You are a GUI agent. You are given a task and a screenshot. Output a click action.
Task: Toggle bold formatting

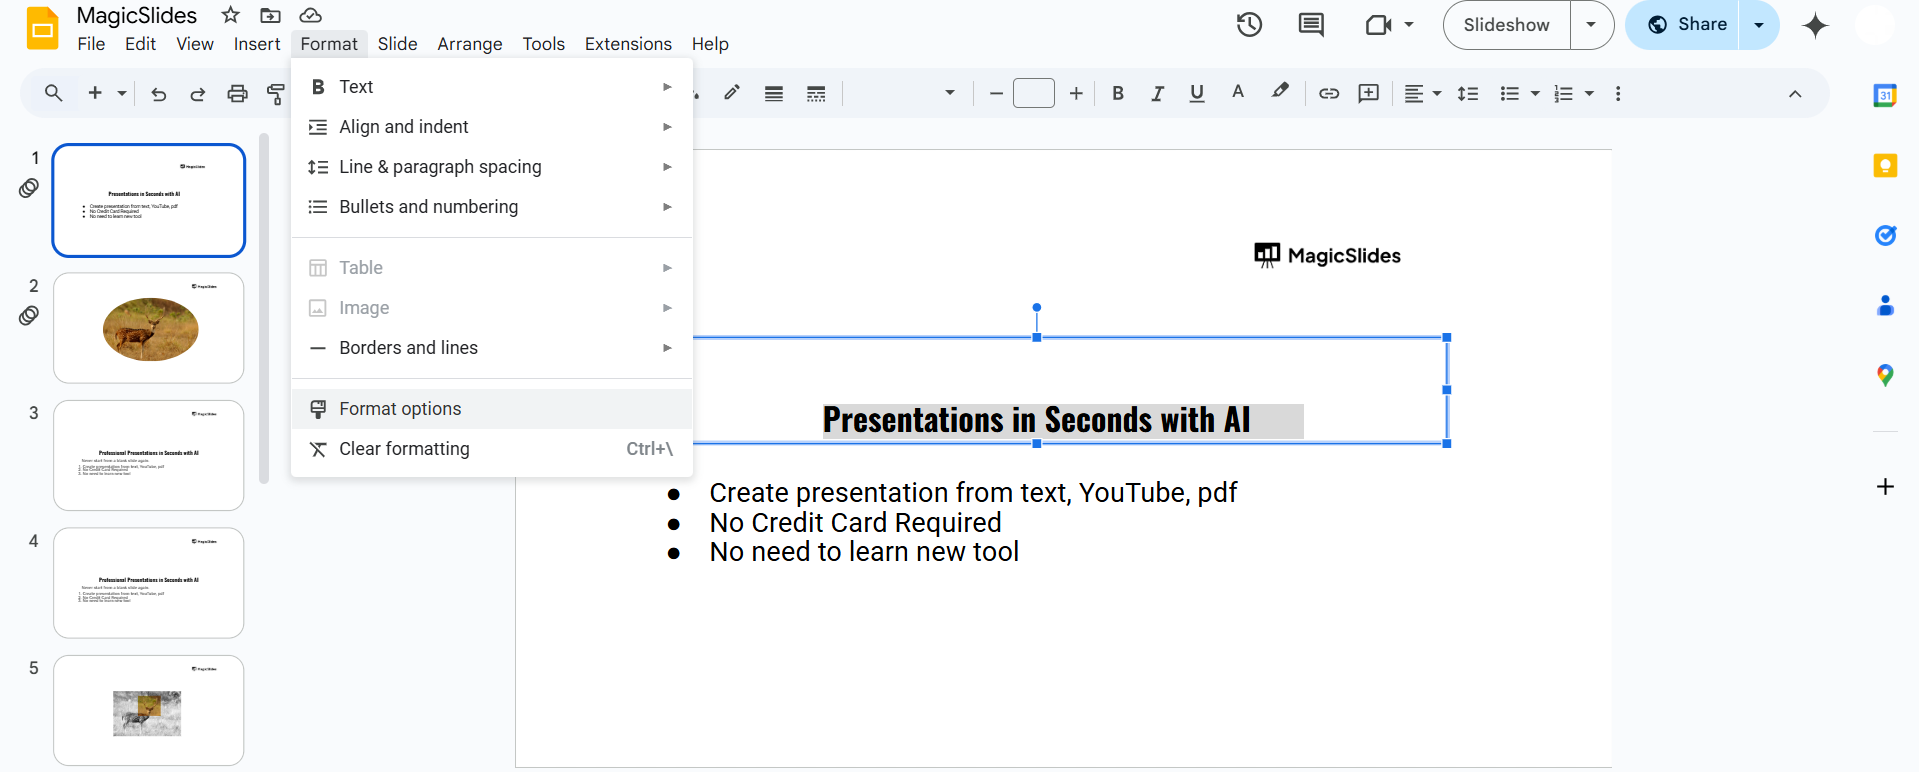point(1118,93)
